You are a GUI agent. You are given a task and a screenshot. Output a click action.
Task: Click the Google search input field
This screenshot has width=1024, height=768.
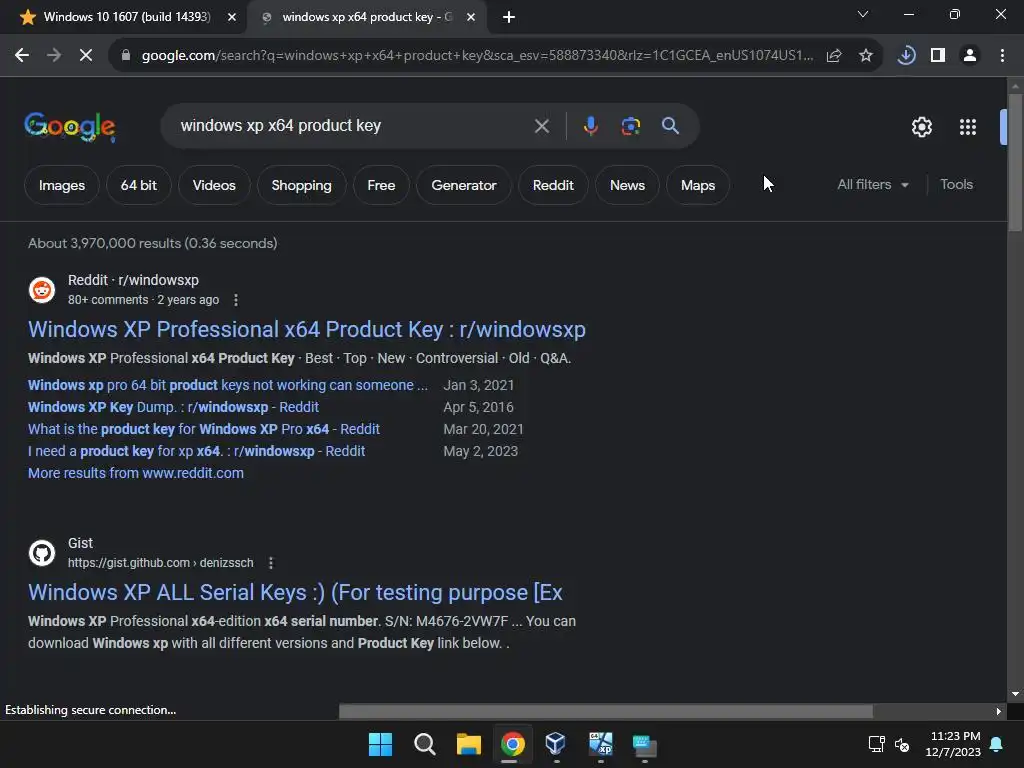point(353,125)
